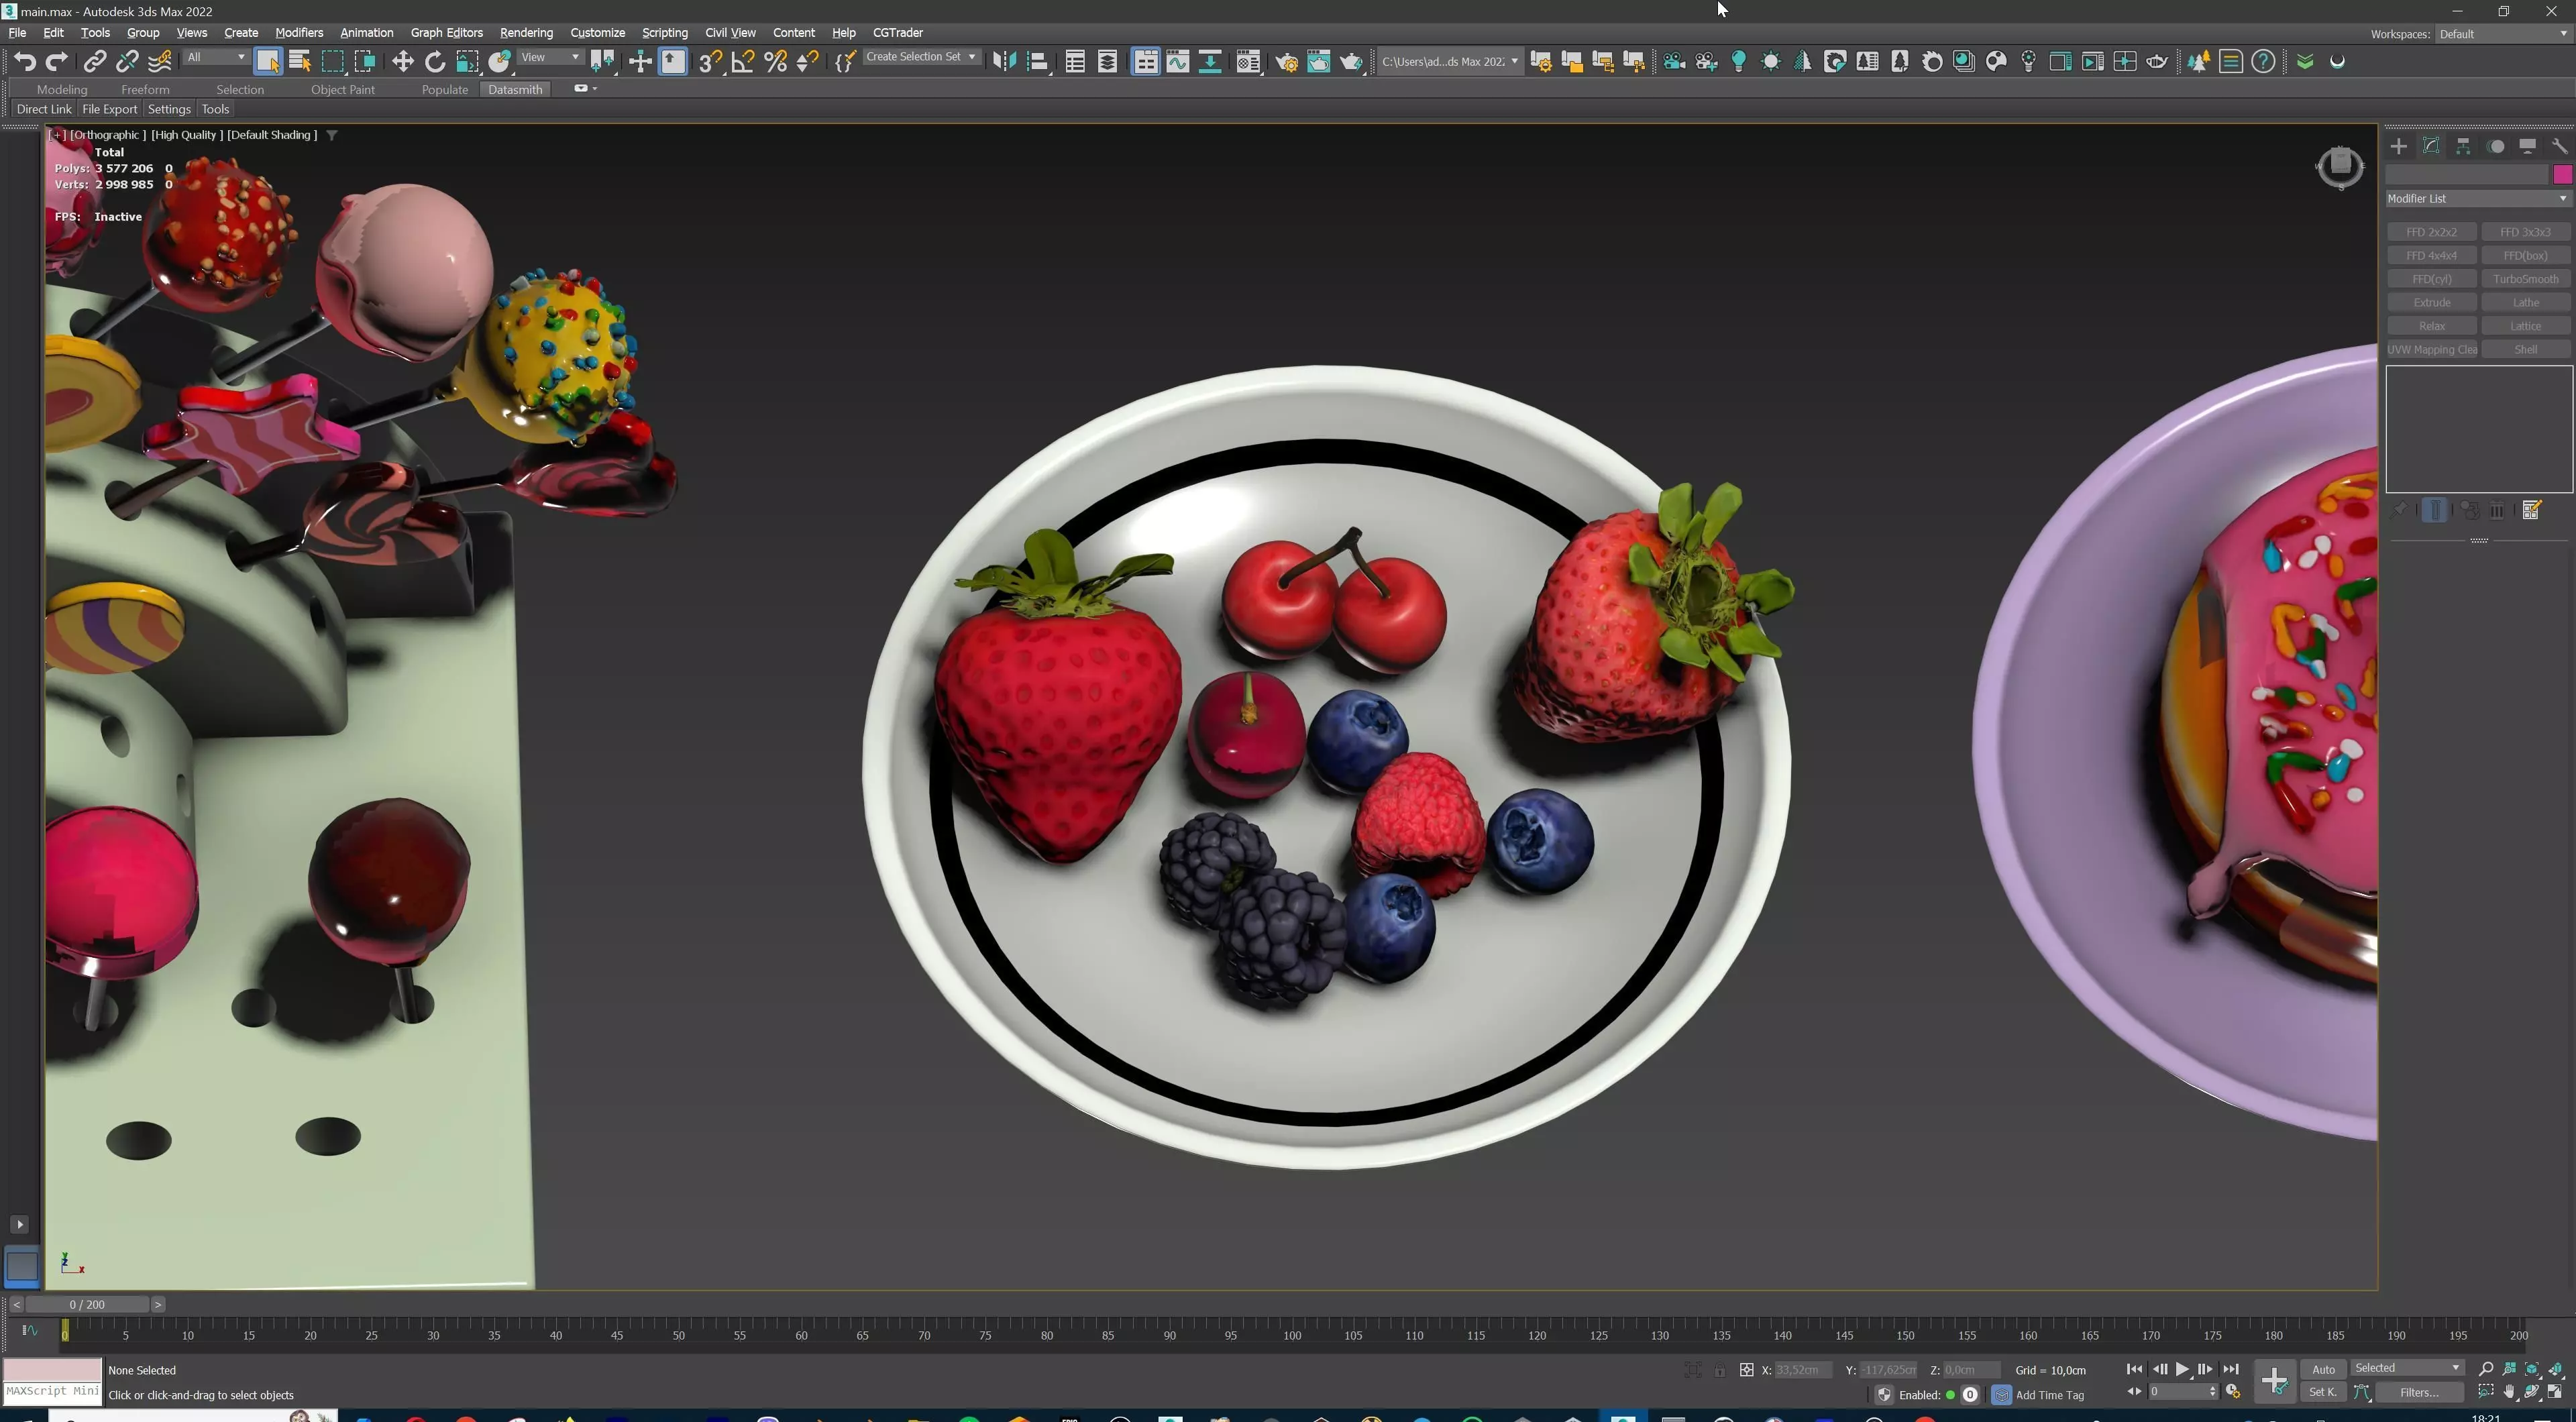Image resolution: width=2576 pixels, height=1422 pixels.
Task: Open the Rendering menu
Action: click(x=526, y=33)
